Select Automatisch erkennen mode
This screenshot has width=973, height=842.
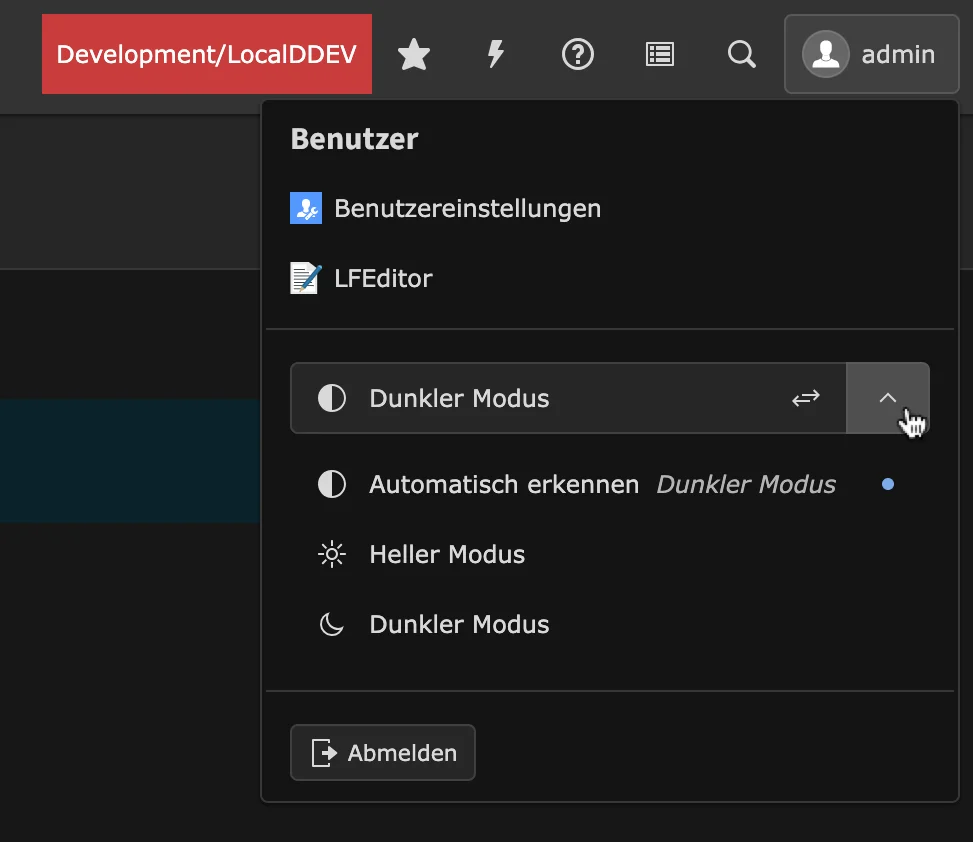503,484
